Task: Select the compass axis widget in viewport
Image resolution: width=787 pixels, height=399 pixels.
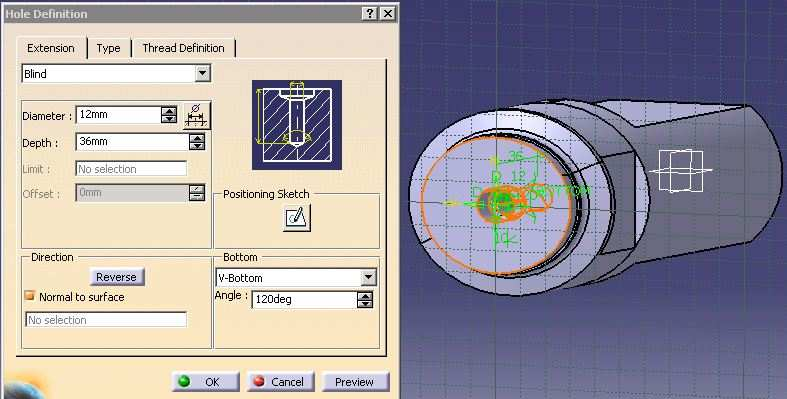Action: pos(681,171)
